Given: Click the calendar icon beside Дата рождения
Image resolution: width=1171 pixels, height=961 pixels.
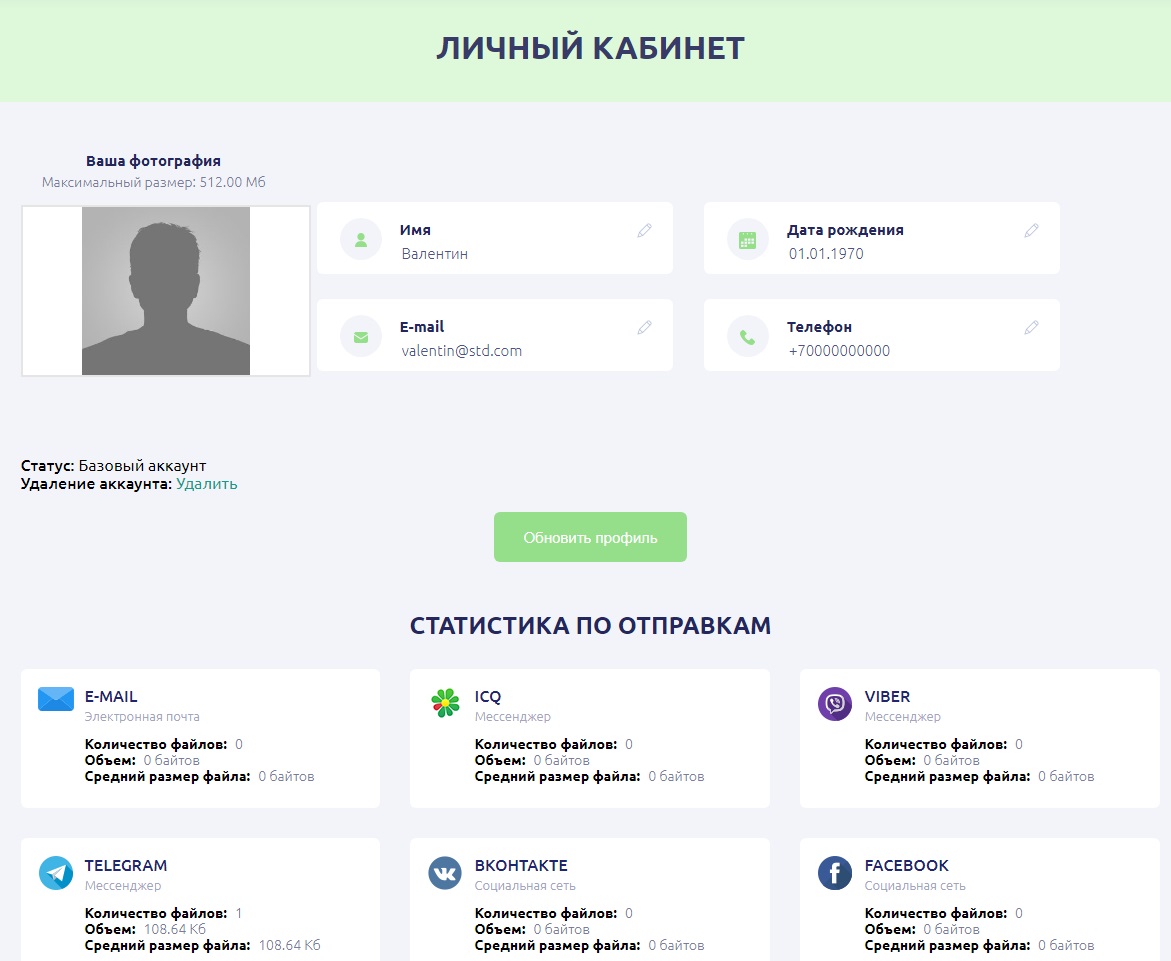Looking at the screenshot, I should [x=748, y=240].
